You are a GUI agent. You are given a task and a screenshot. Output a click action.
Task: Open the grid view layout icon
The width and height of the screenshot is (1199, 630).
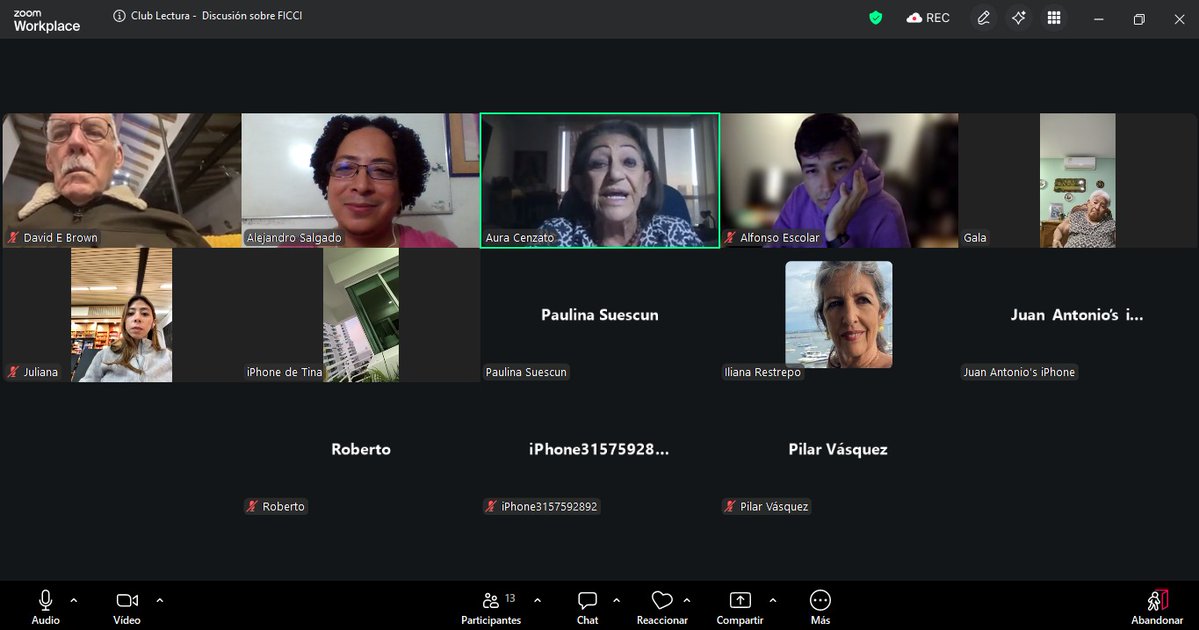1054,18
